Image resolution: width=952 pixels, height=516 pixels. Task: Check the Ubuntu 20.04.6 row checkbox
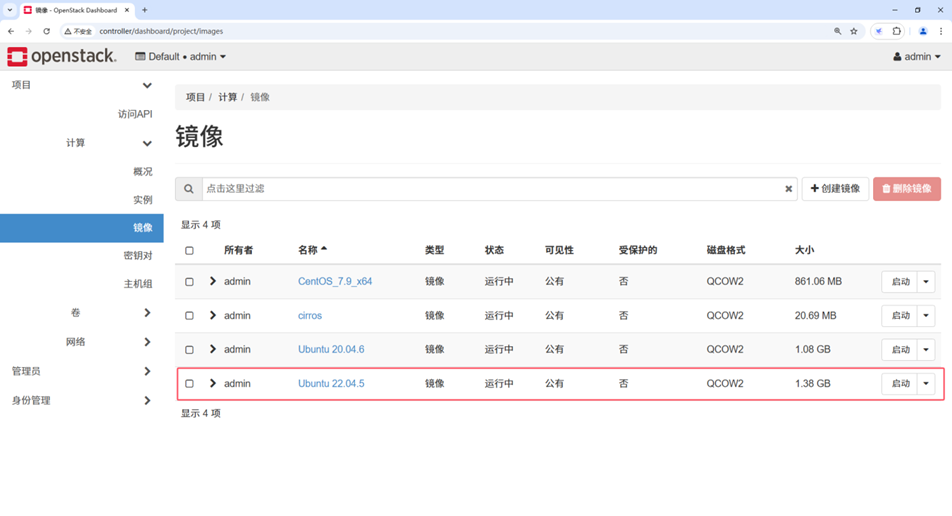189,350
